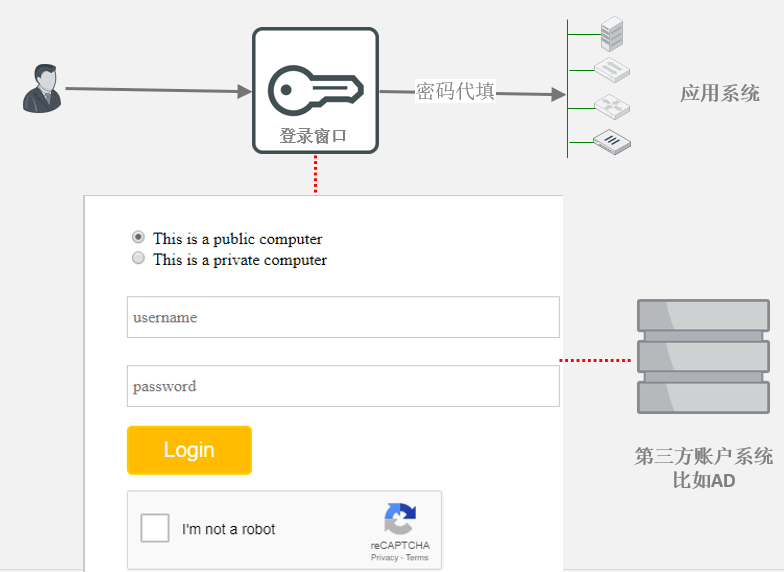
Task: Click the reCAPTCHA logo
Action: click(400, 520)
